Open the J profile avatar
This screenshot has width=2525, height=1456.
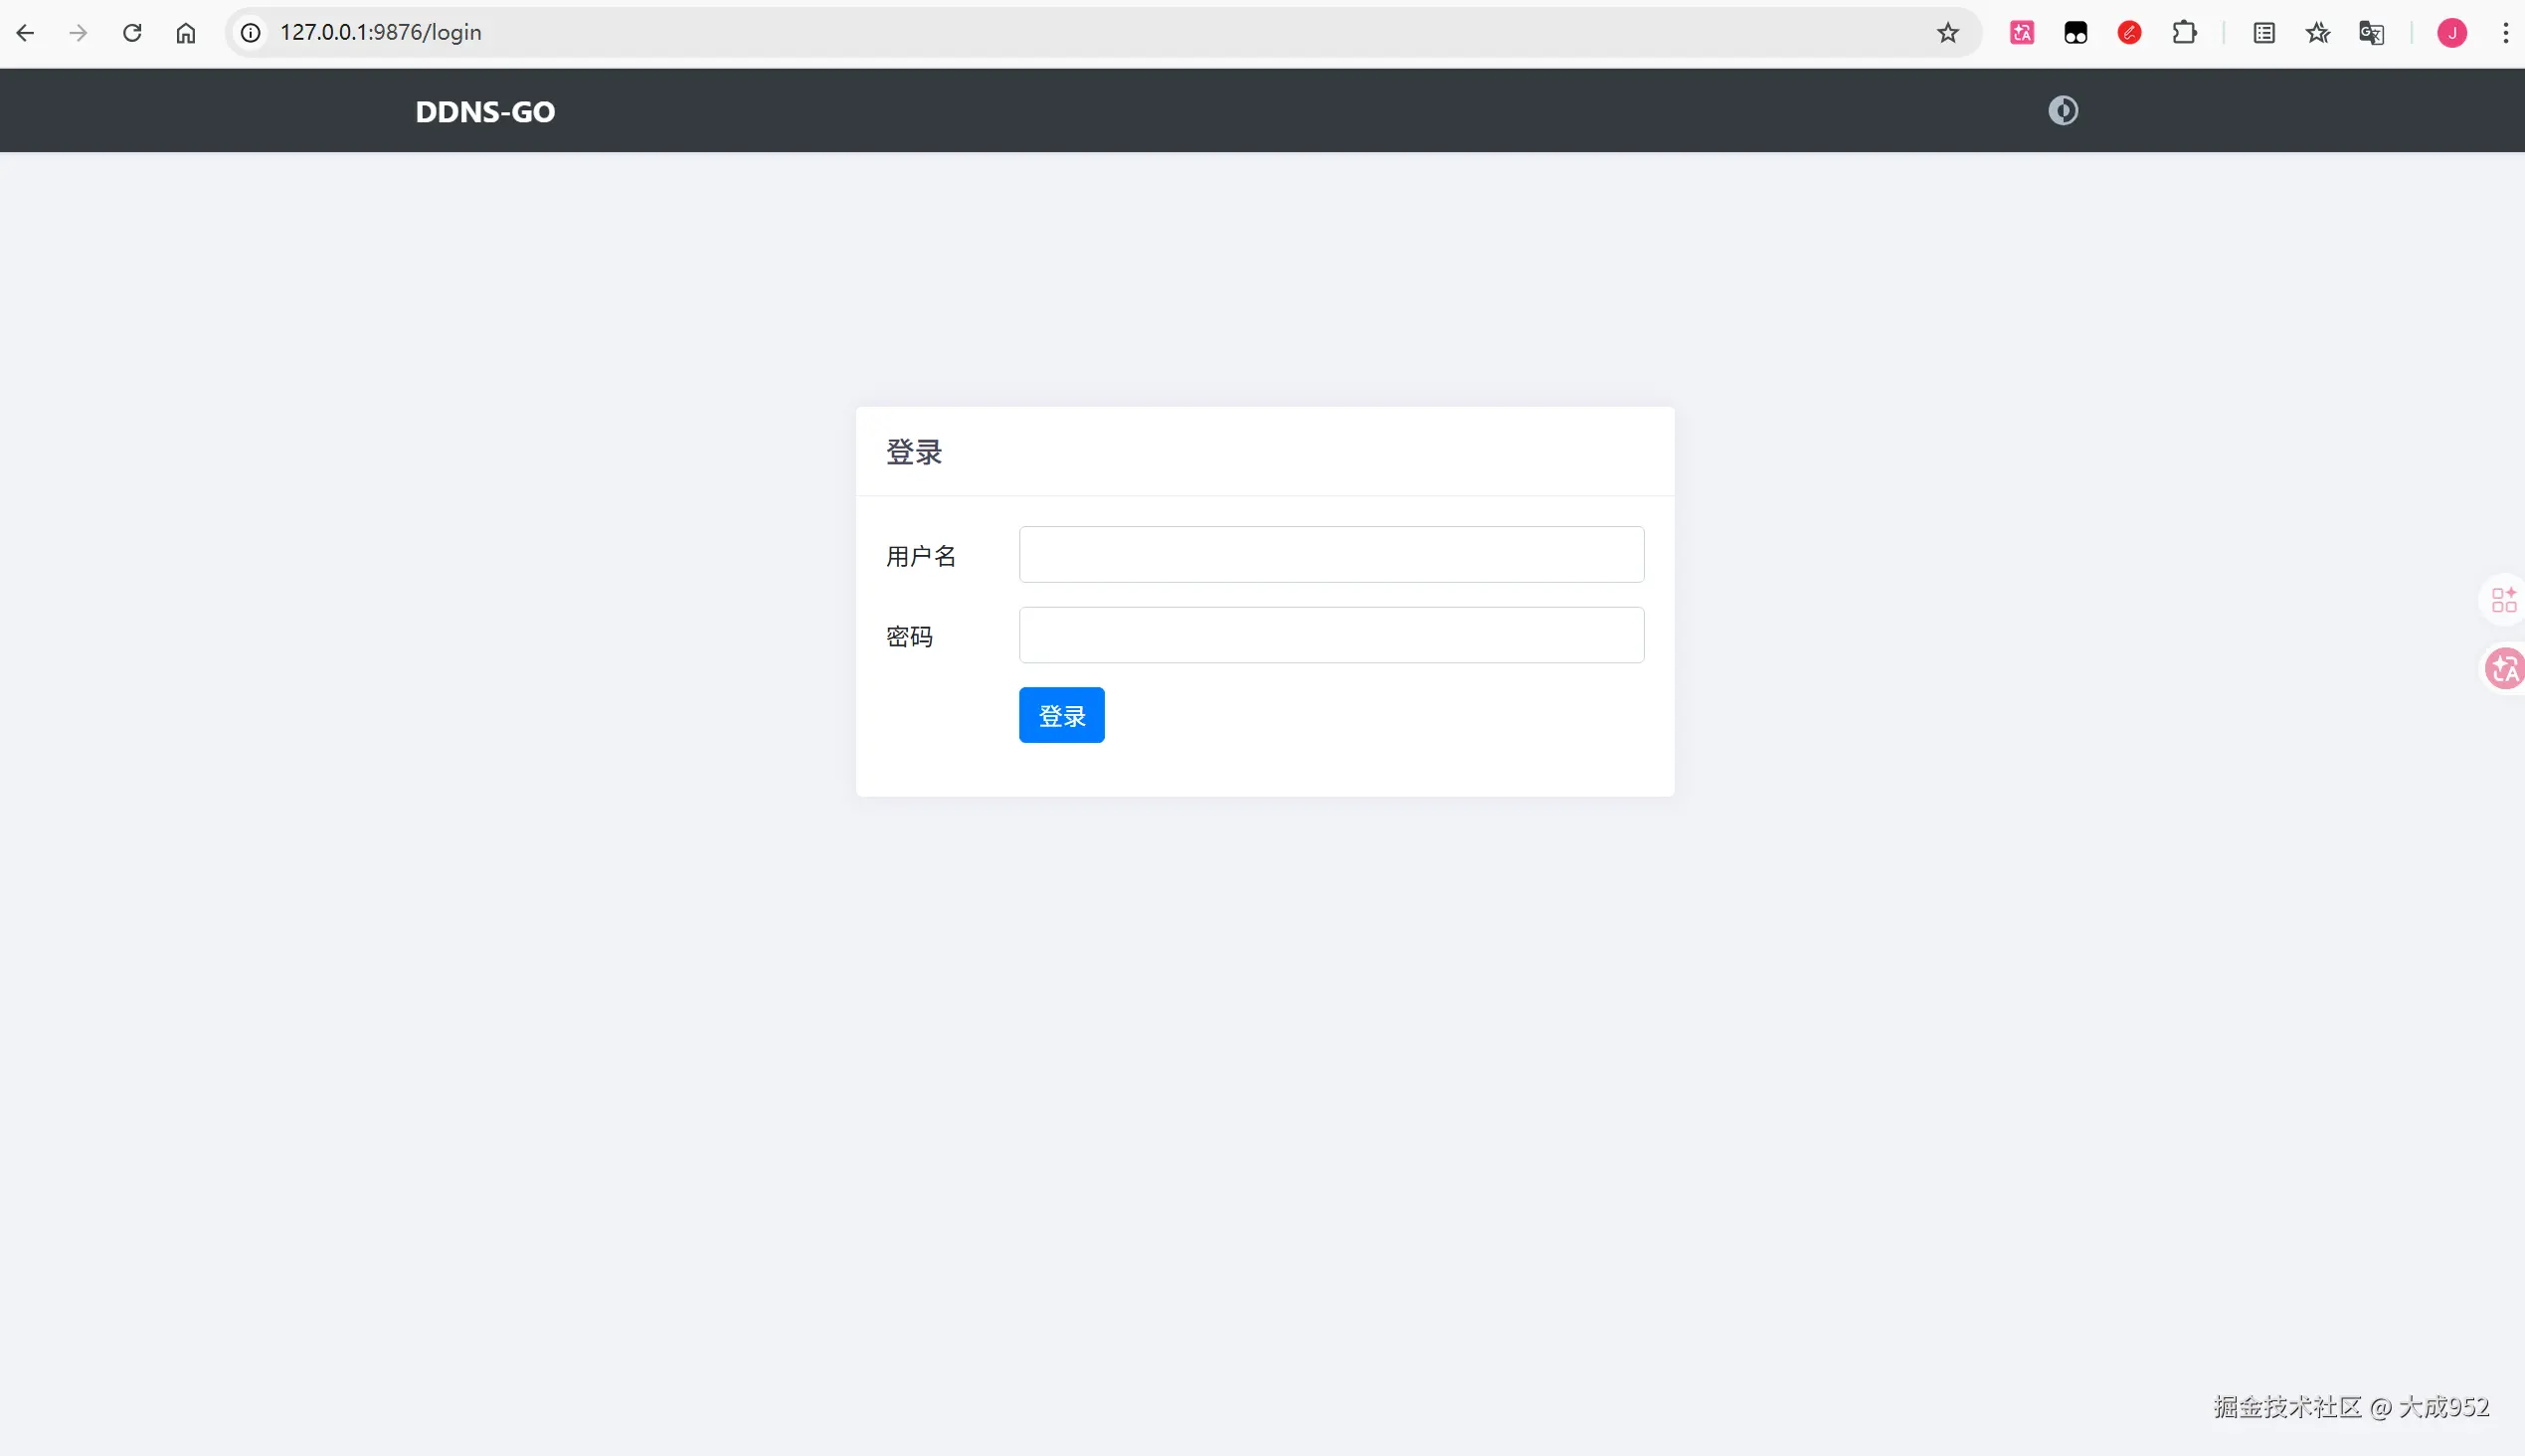coord(2451,33)
